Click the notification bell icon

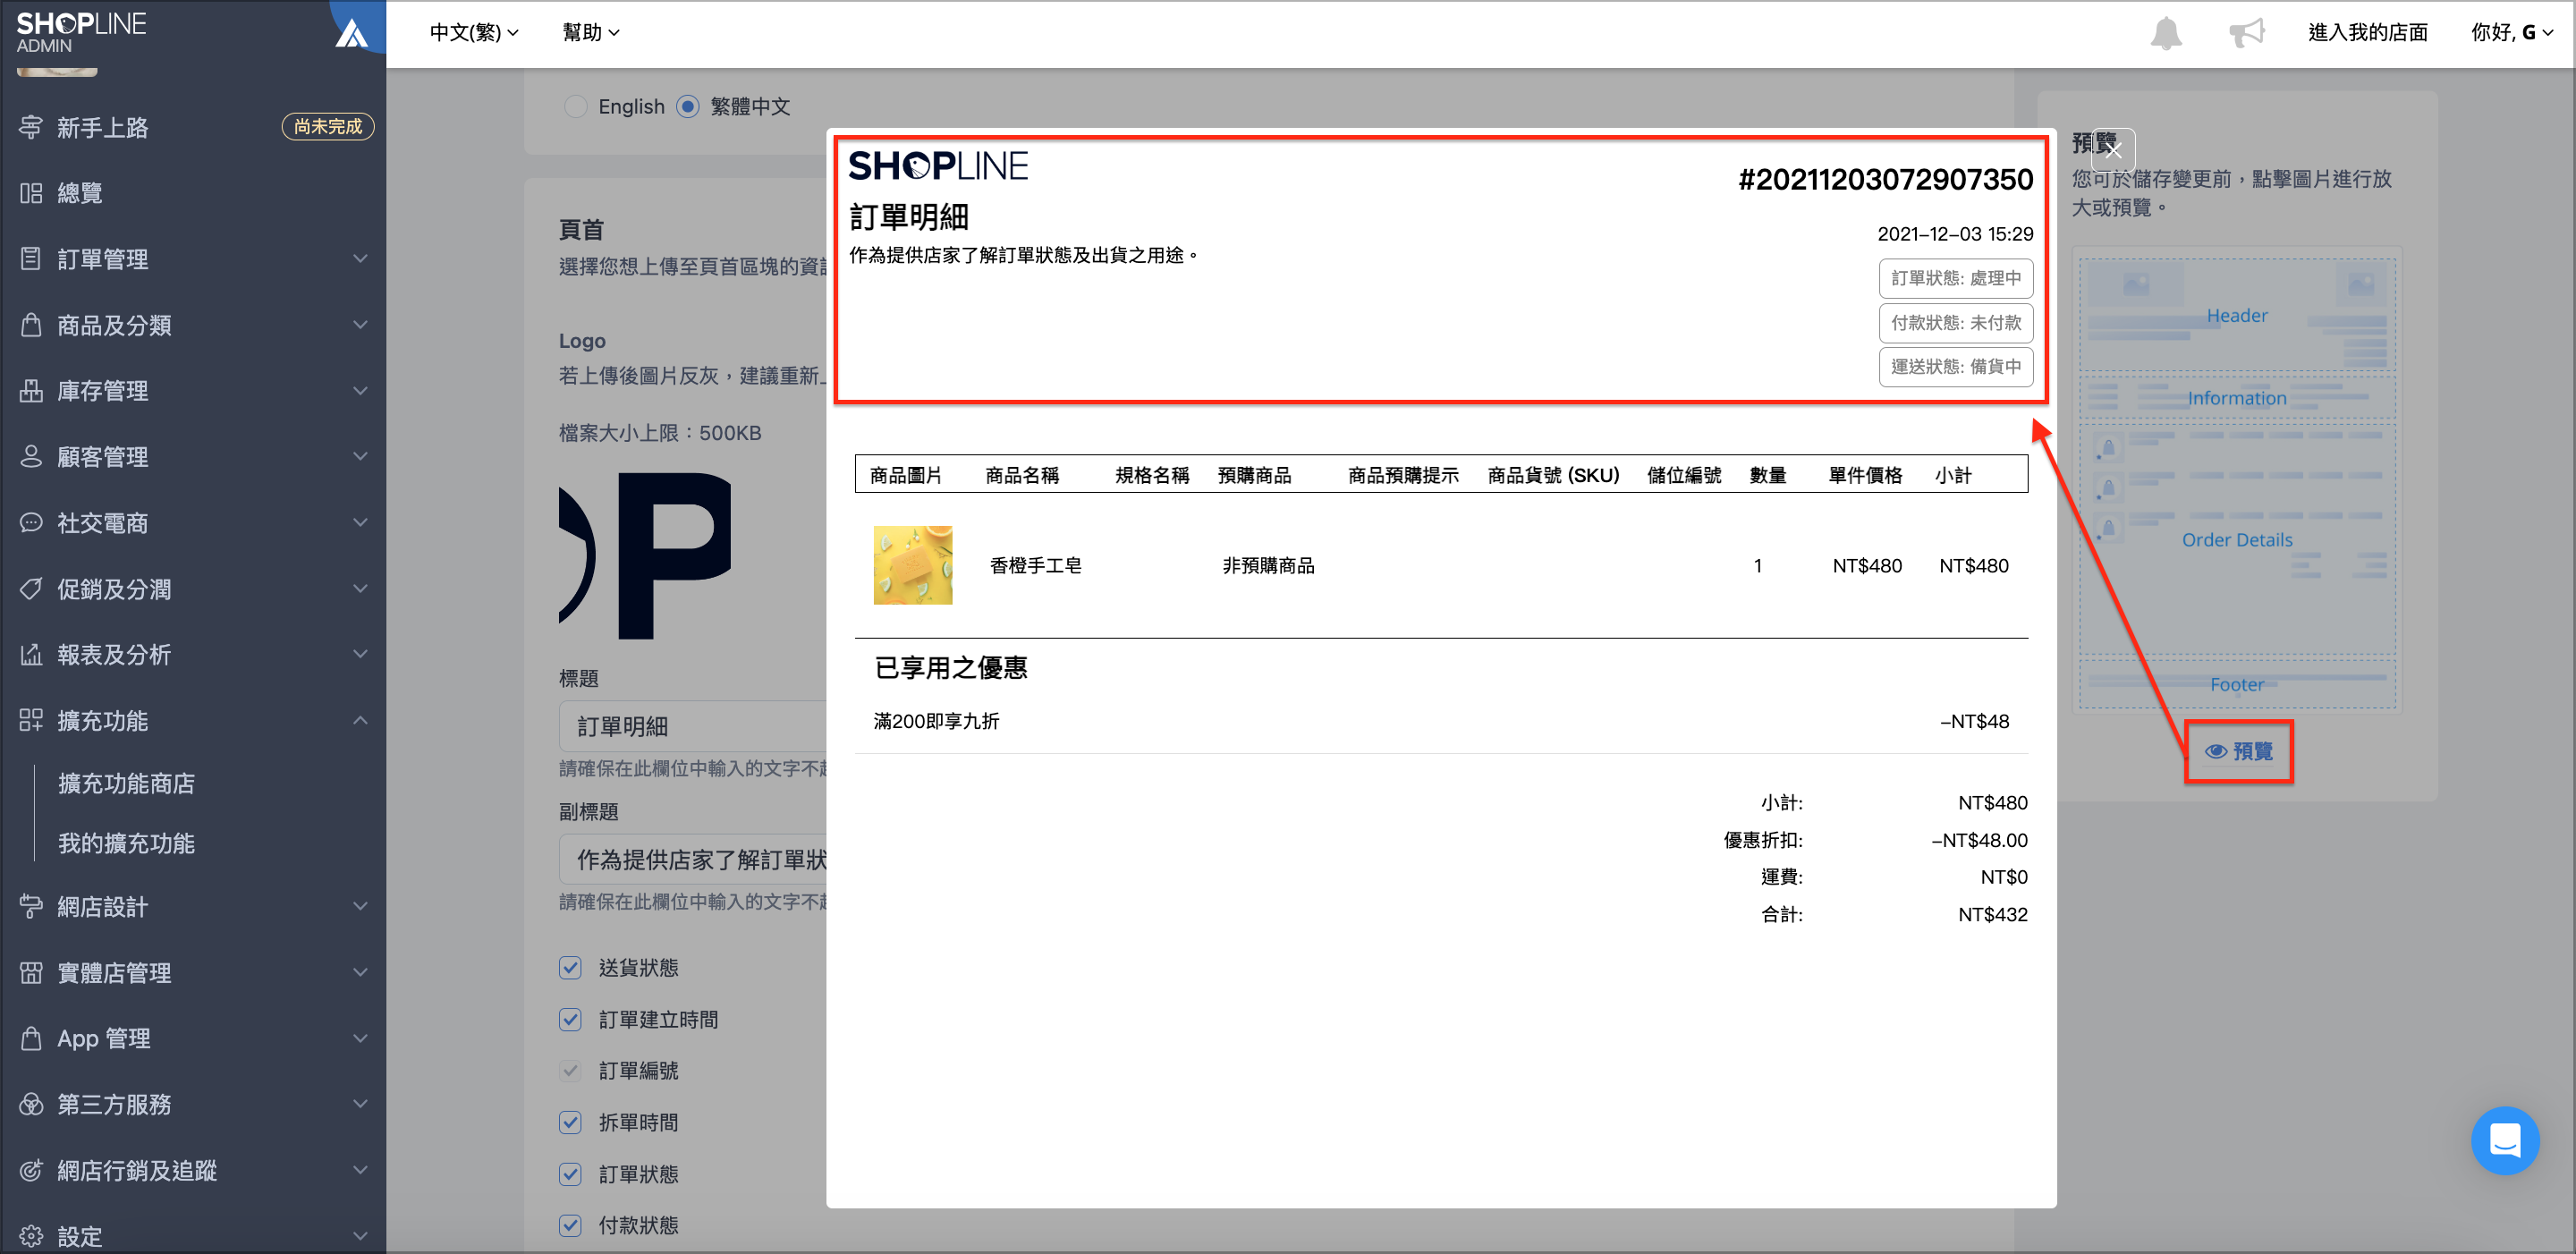click(x=2166, y=33)
